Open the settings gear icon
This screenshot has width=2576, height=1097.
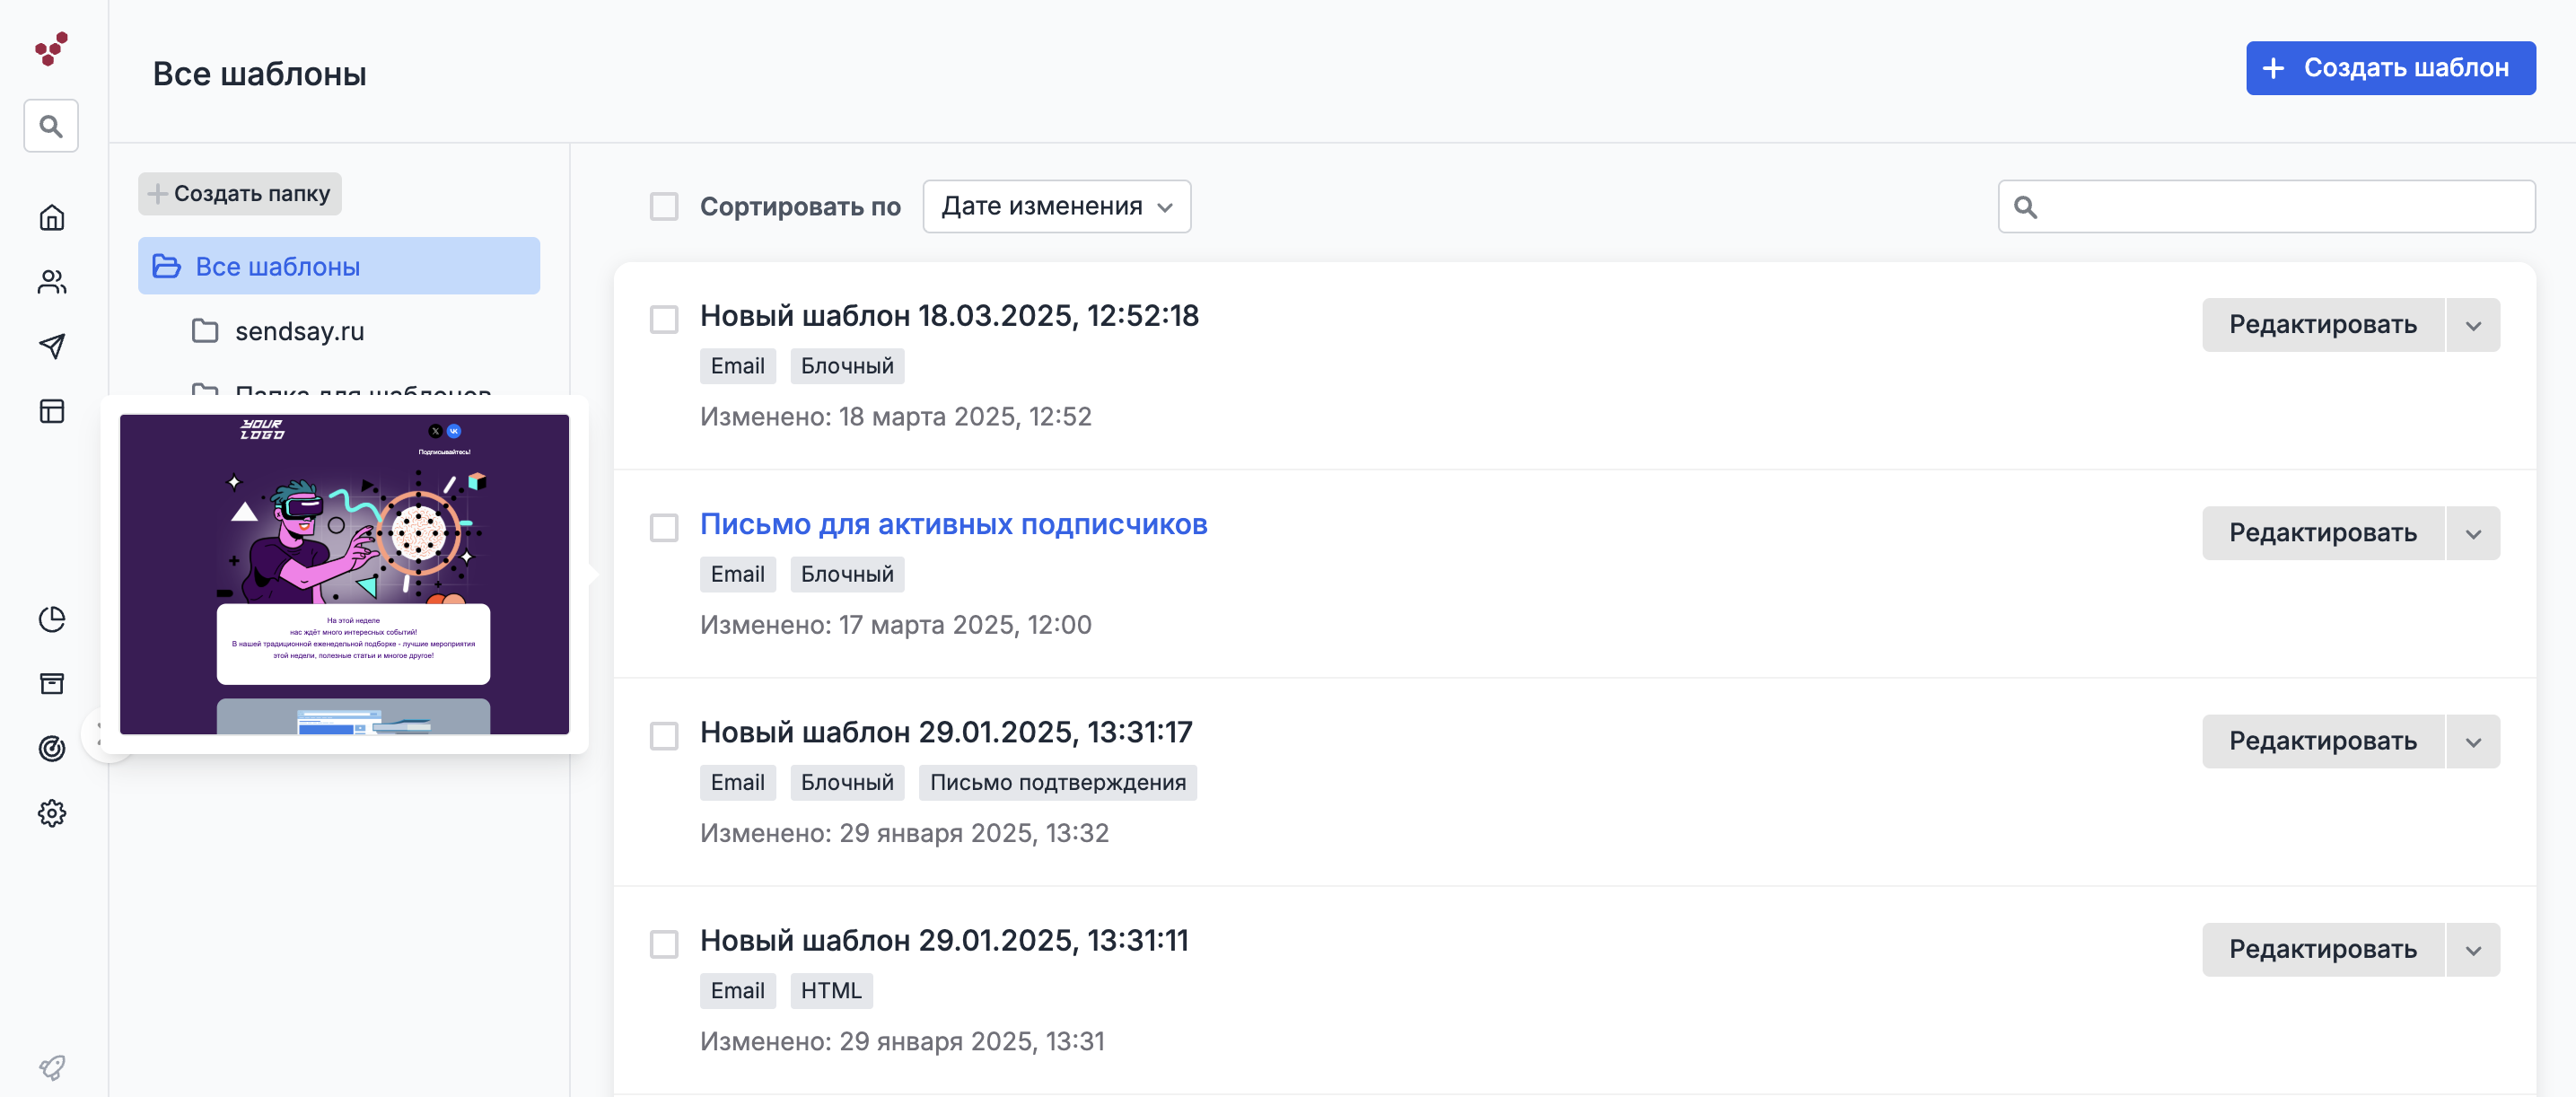point(52,813)
